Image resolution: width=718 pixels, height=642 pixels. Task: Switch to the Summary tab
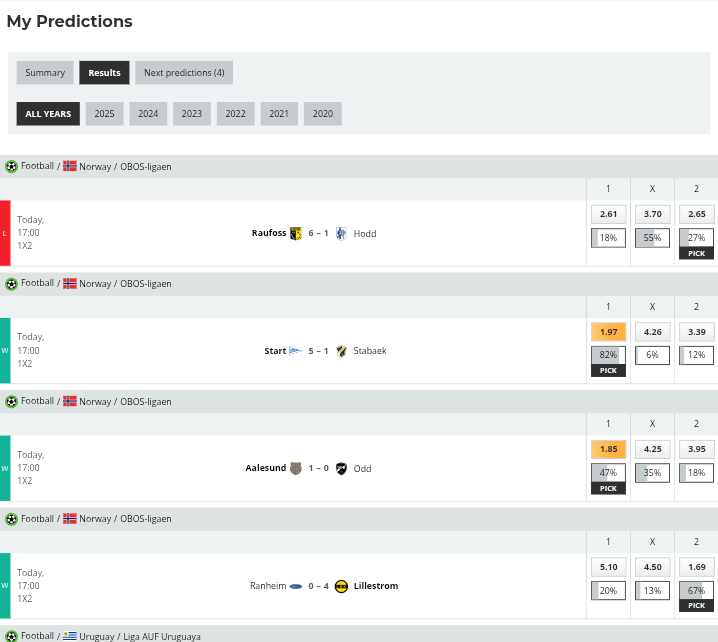(45, 73)
